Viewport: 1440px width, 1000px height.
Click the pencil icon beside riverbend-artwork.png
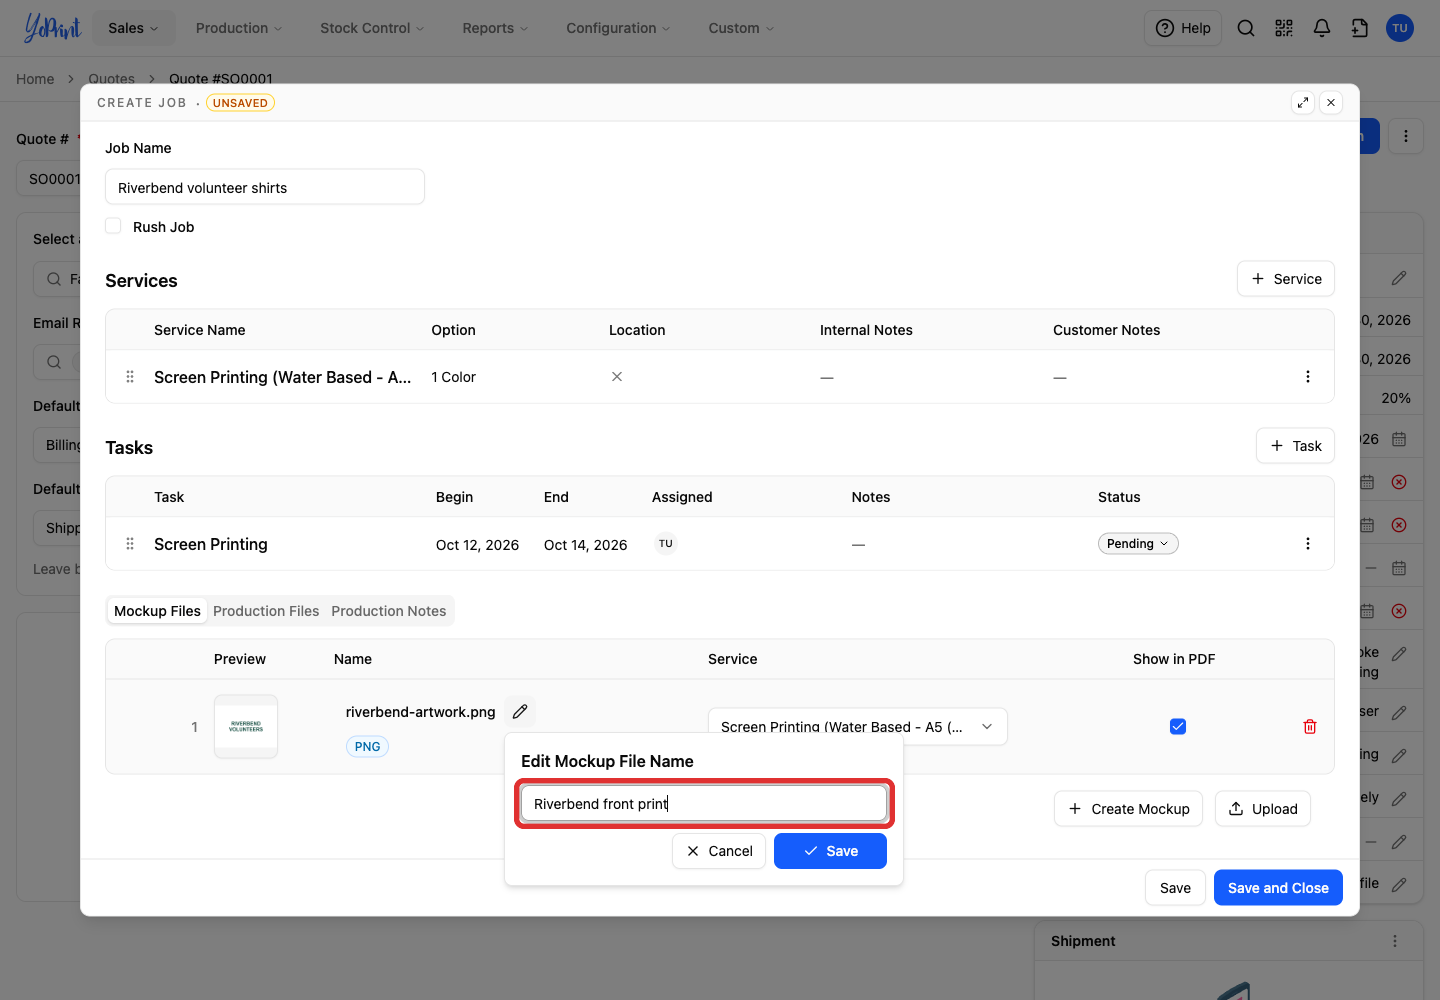click(520, 711)
